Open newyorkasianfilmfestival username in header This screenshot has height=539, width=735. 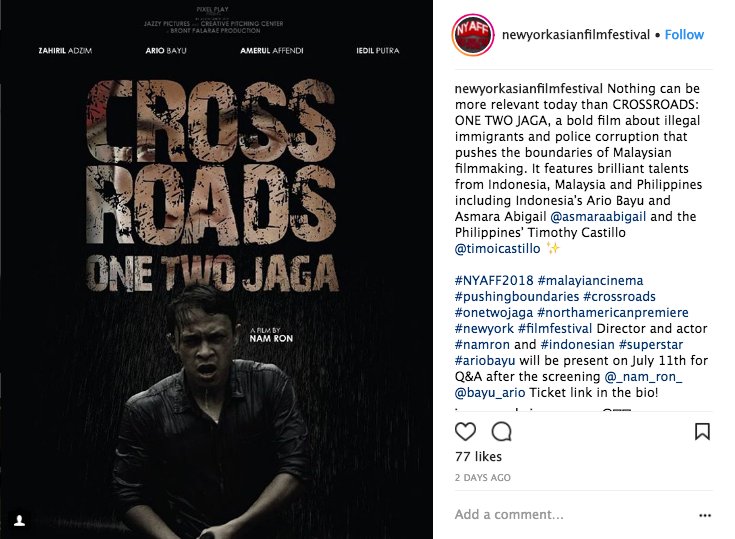pyautogui.click(x=576, y=35)
